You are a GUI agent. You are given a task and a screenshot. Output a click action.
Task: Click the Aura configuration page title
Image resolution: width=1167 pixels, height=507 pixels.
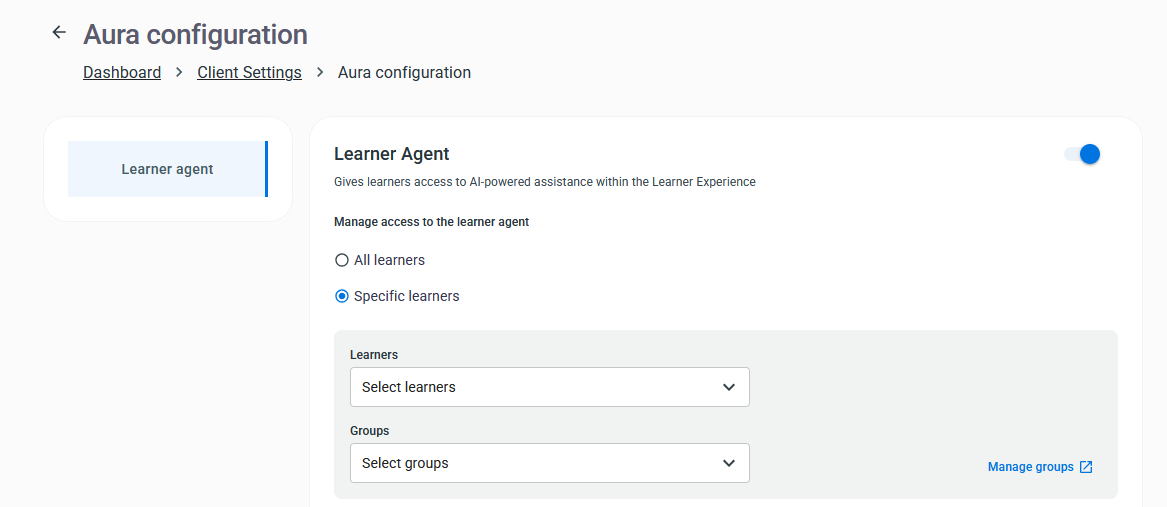coord(195,34)
